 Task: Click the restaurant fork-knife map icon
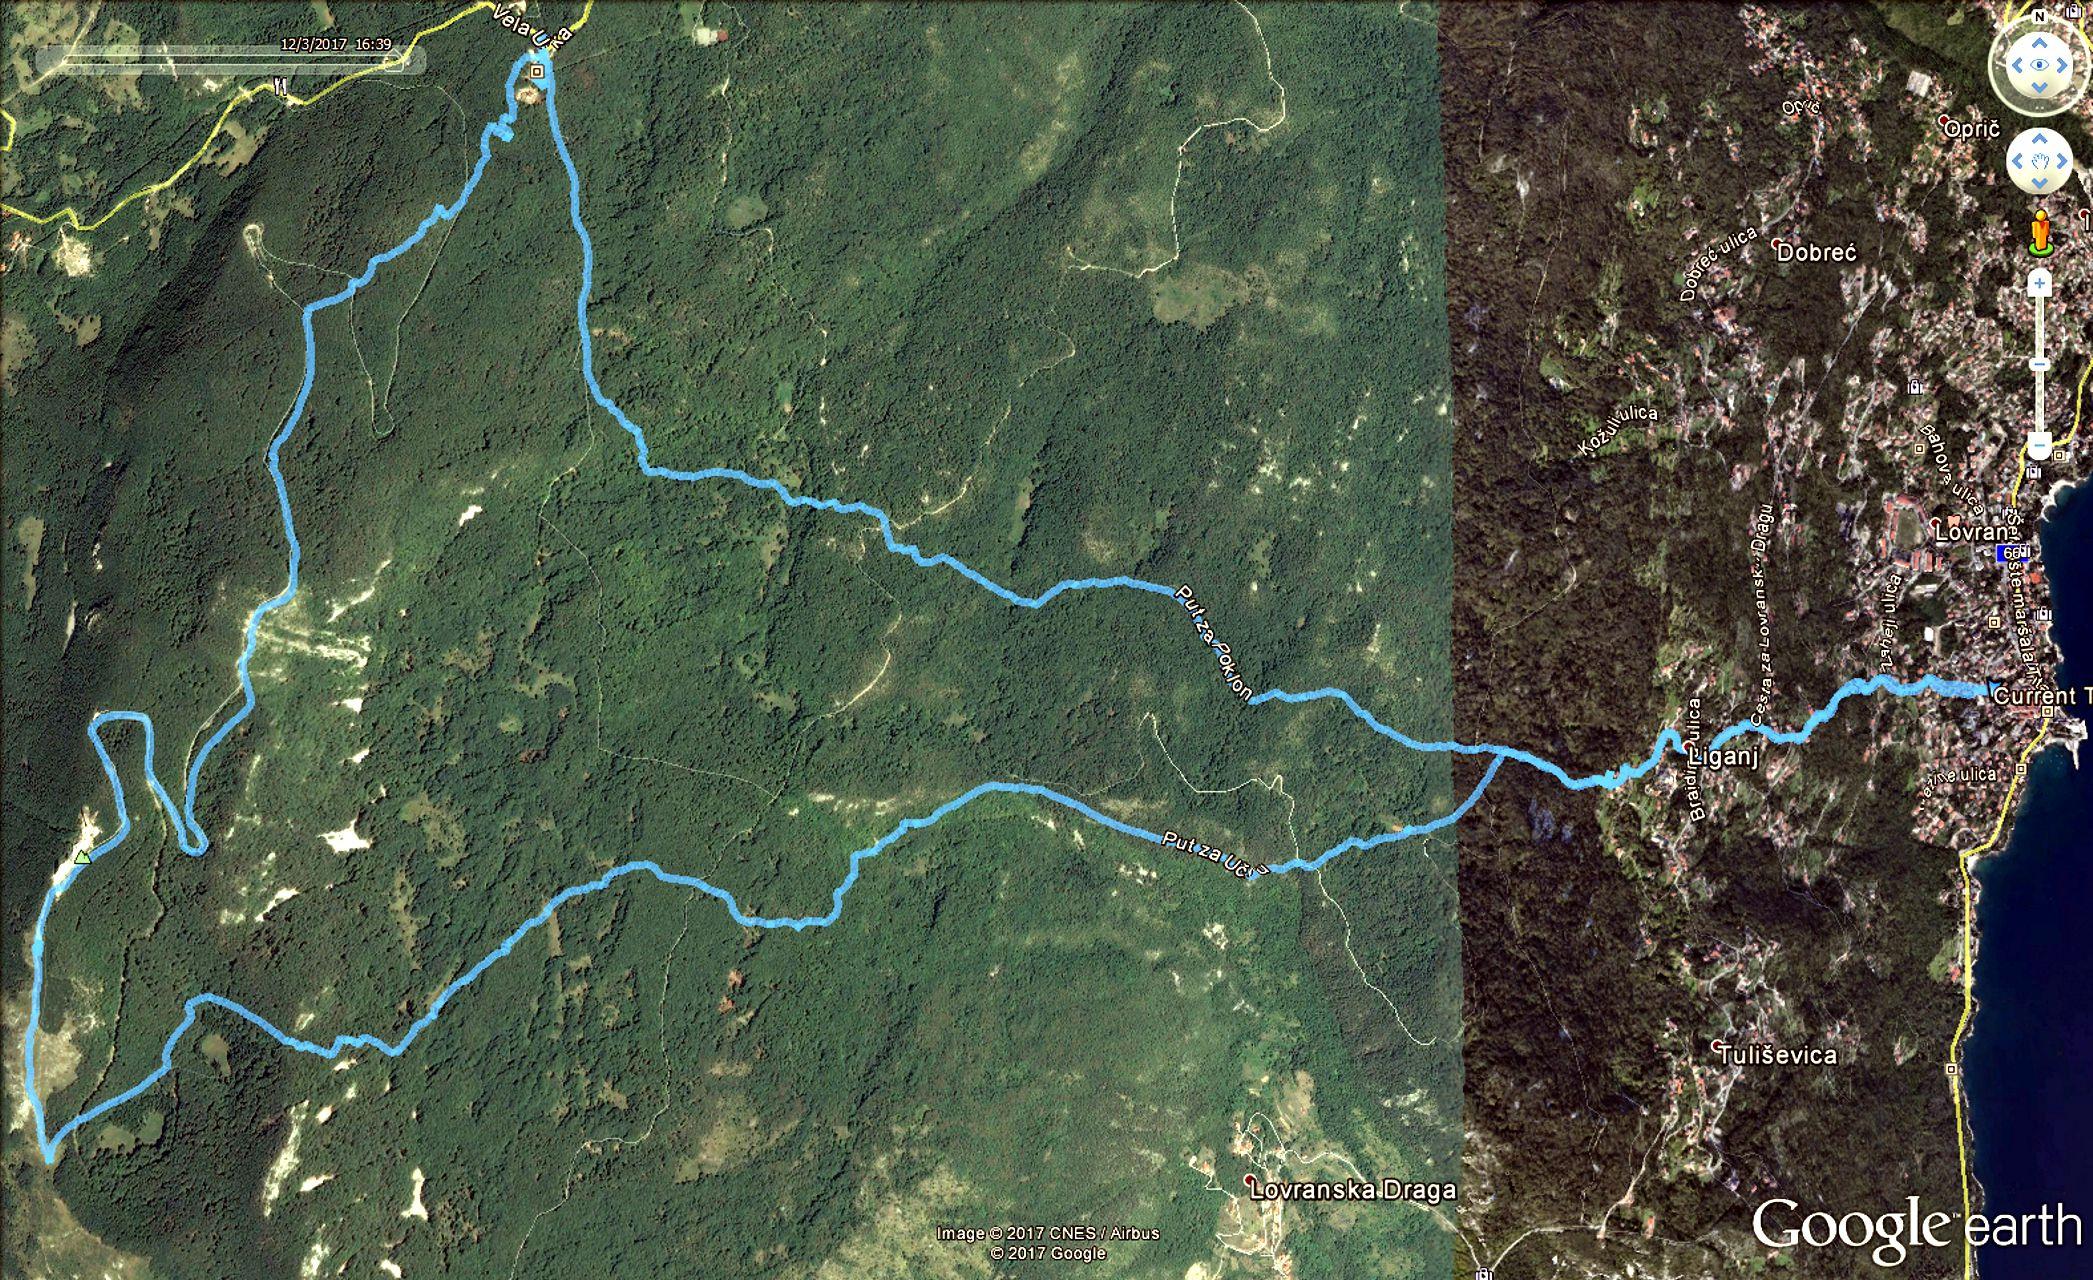click(280, 86)
